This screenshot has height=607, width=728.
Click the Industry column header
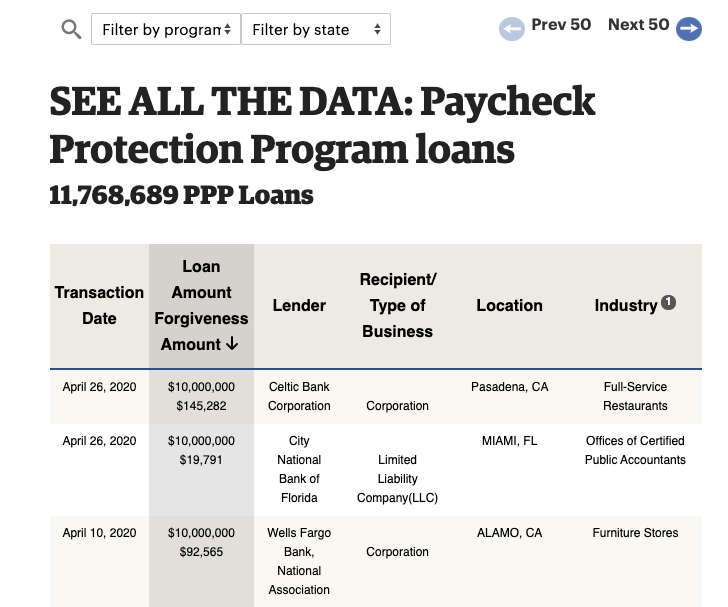626,305
